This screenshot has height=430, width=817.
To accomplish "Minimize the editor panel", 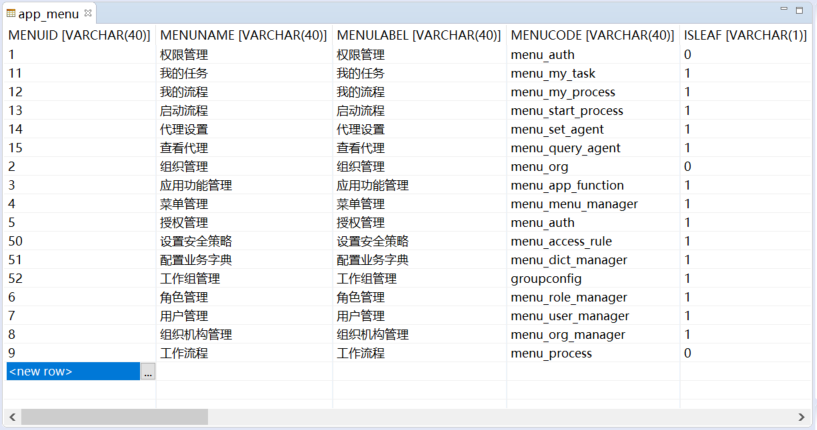I will (x=782, y=10).
